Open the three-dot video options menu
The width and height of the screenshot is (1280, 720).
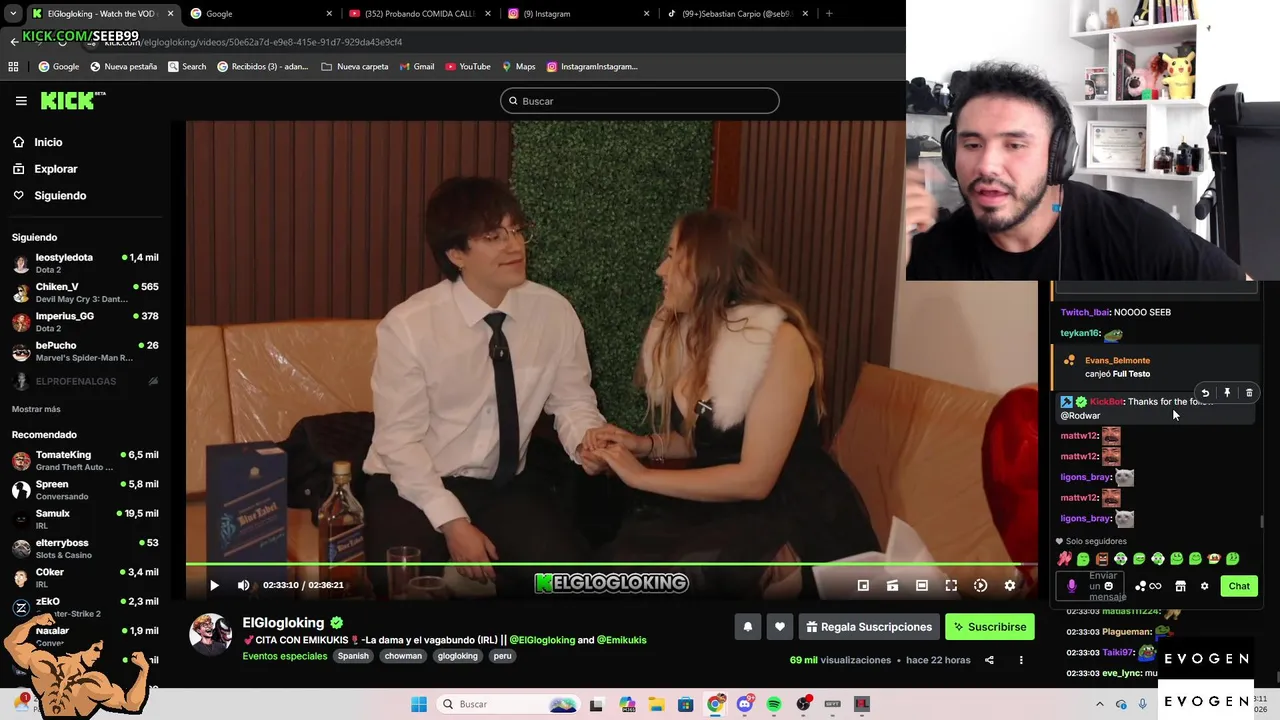coord(1021,660)
